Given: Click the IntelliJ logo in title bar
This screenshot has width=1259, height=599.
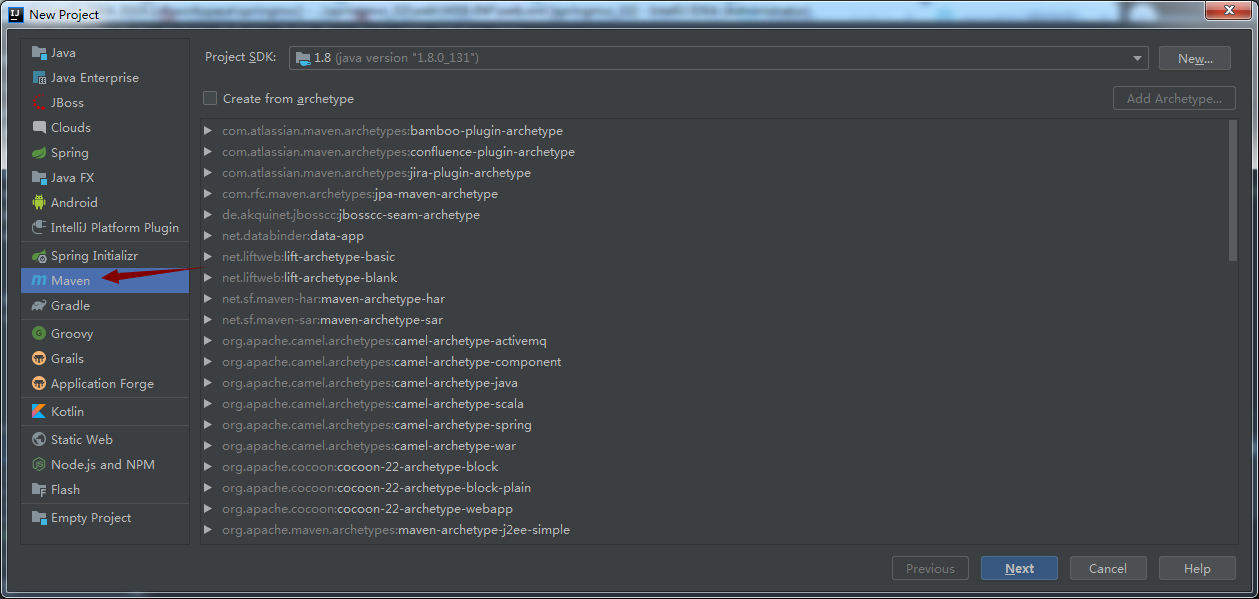Looking at the screenshot, I should [x=16, y=14].
